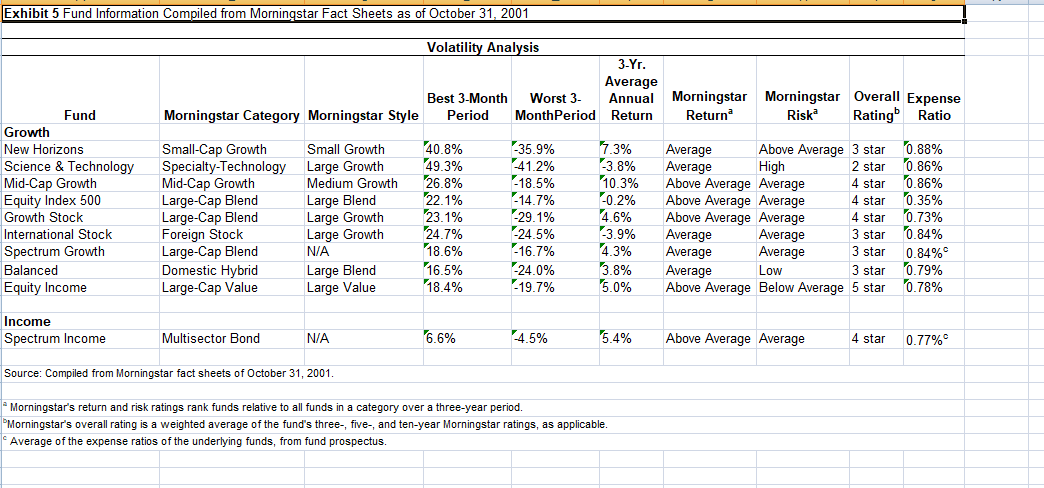Viewport: 1044px width, 488px height.
Task: Click the Growth section label
Action: point(26,132)
